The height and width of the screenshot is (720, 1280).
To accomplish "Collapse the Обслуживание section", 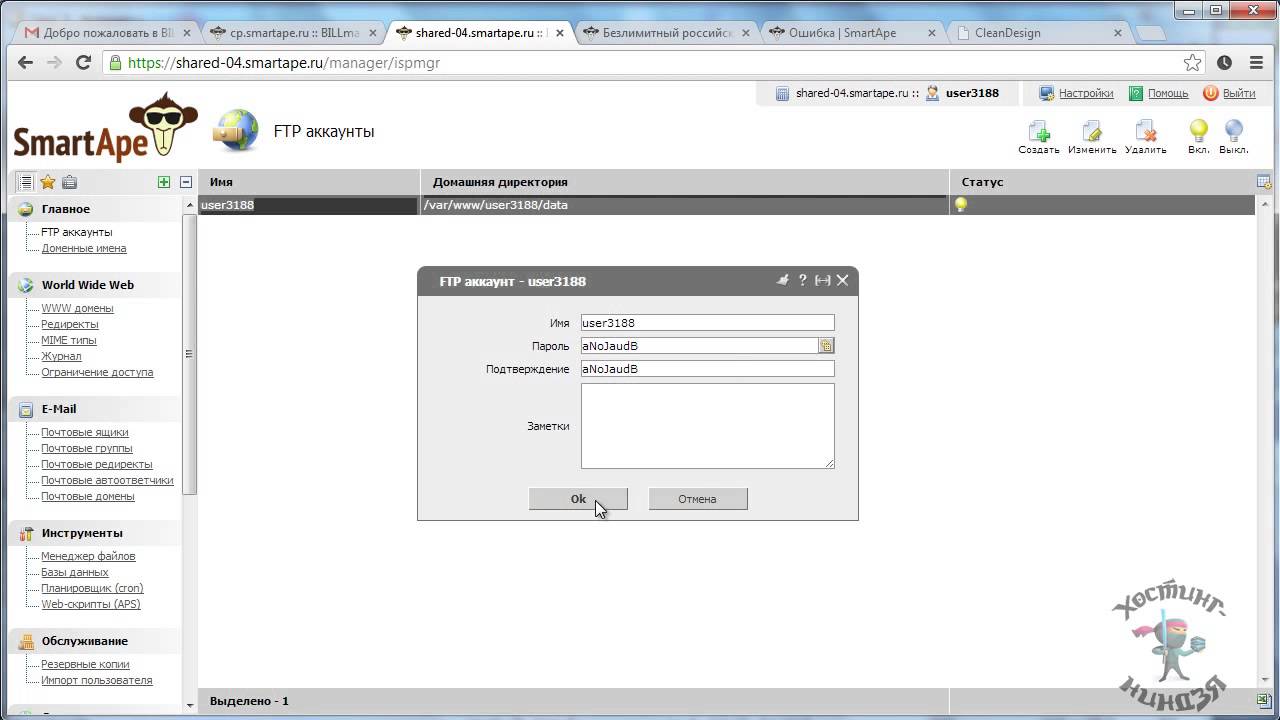I will pos(85,641).
